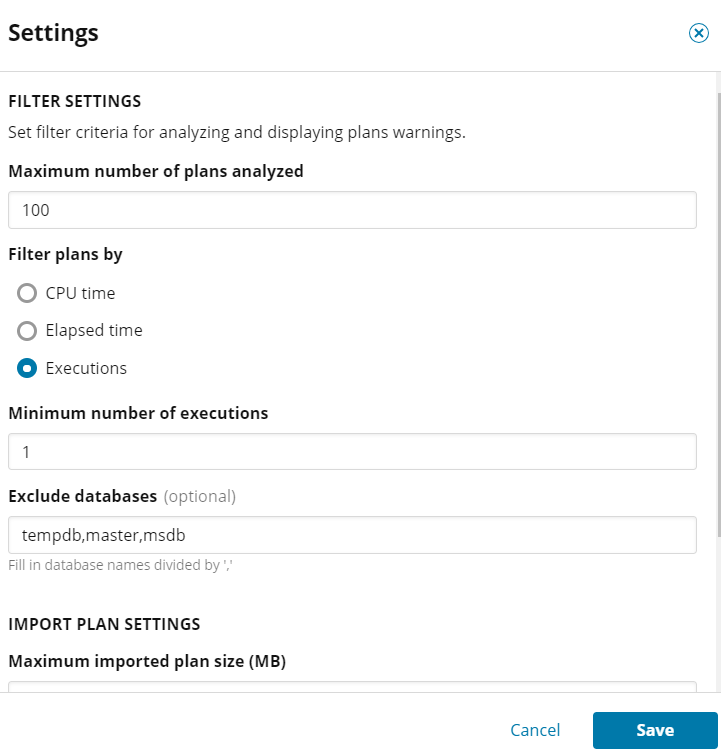
Task: Click the Maximum imported plan size (MB) label
Action: (147, 661)
